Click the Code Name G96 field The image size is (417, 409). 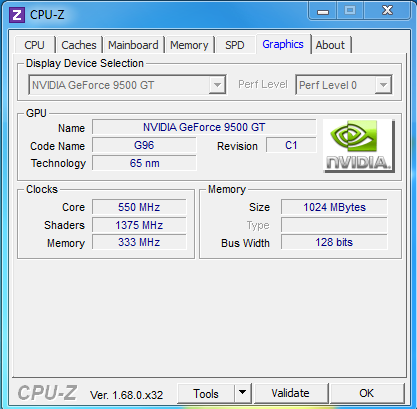point(144,145)
